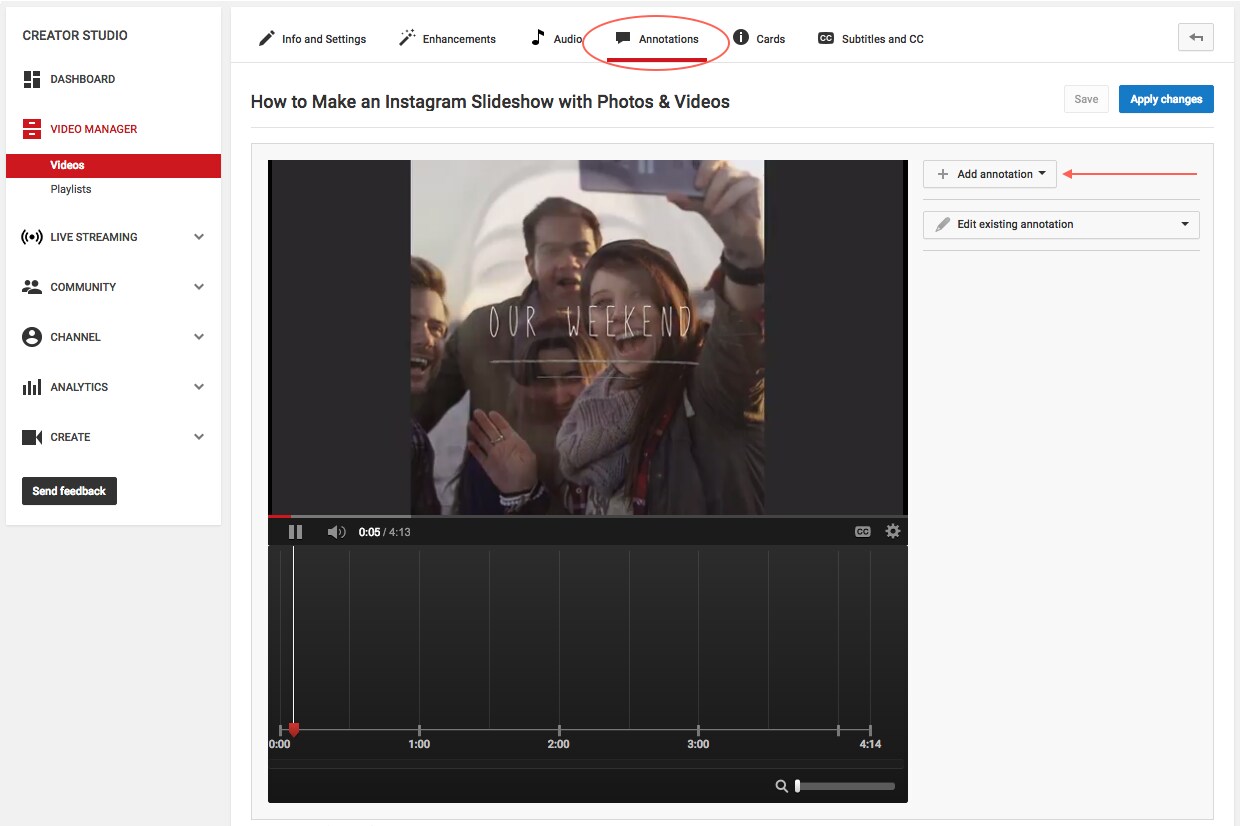Screen dimensions: 1240x826
Task: Pause the video with the pause button
Action: point(295,532)
